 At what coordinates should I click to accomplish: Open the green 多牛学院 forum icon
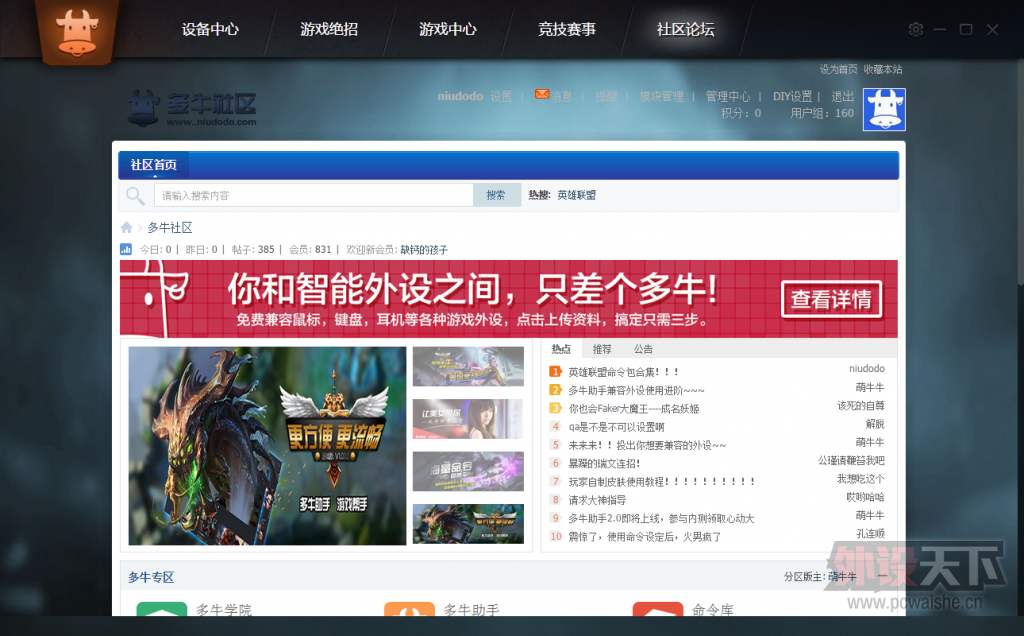(x=161, y=609)
